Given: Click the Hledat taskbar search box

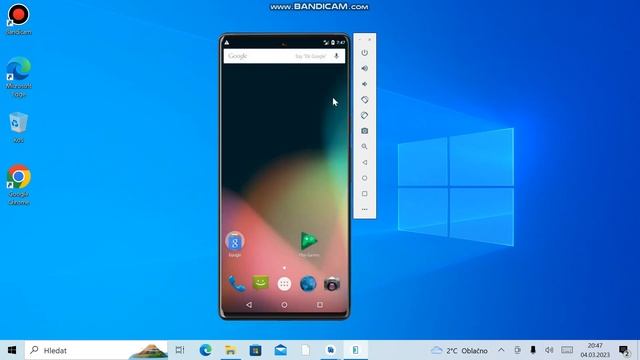Looking at the screenshot, I should 96,350.
